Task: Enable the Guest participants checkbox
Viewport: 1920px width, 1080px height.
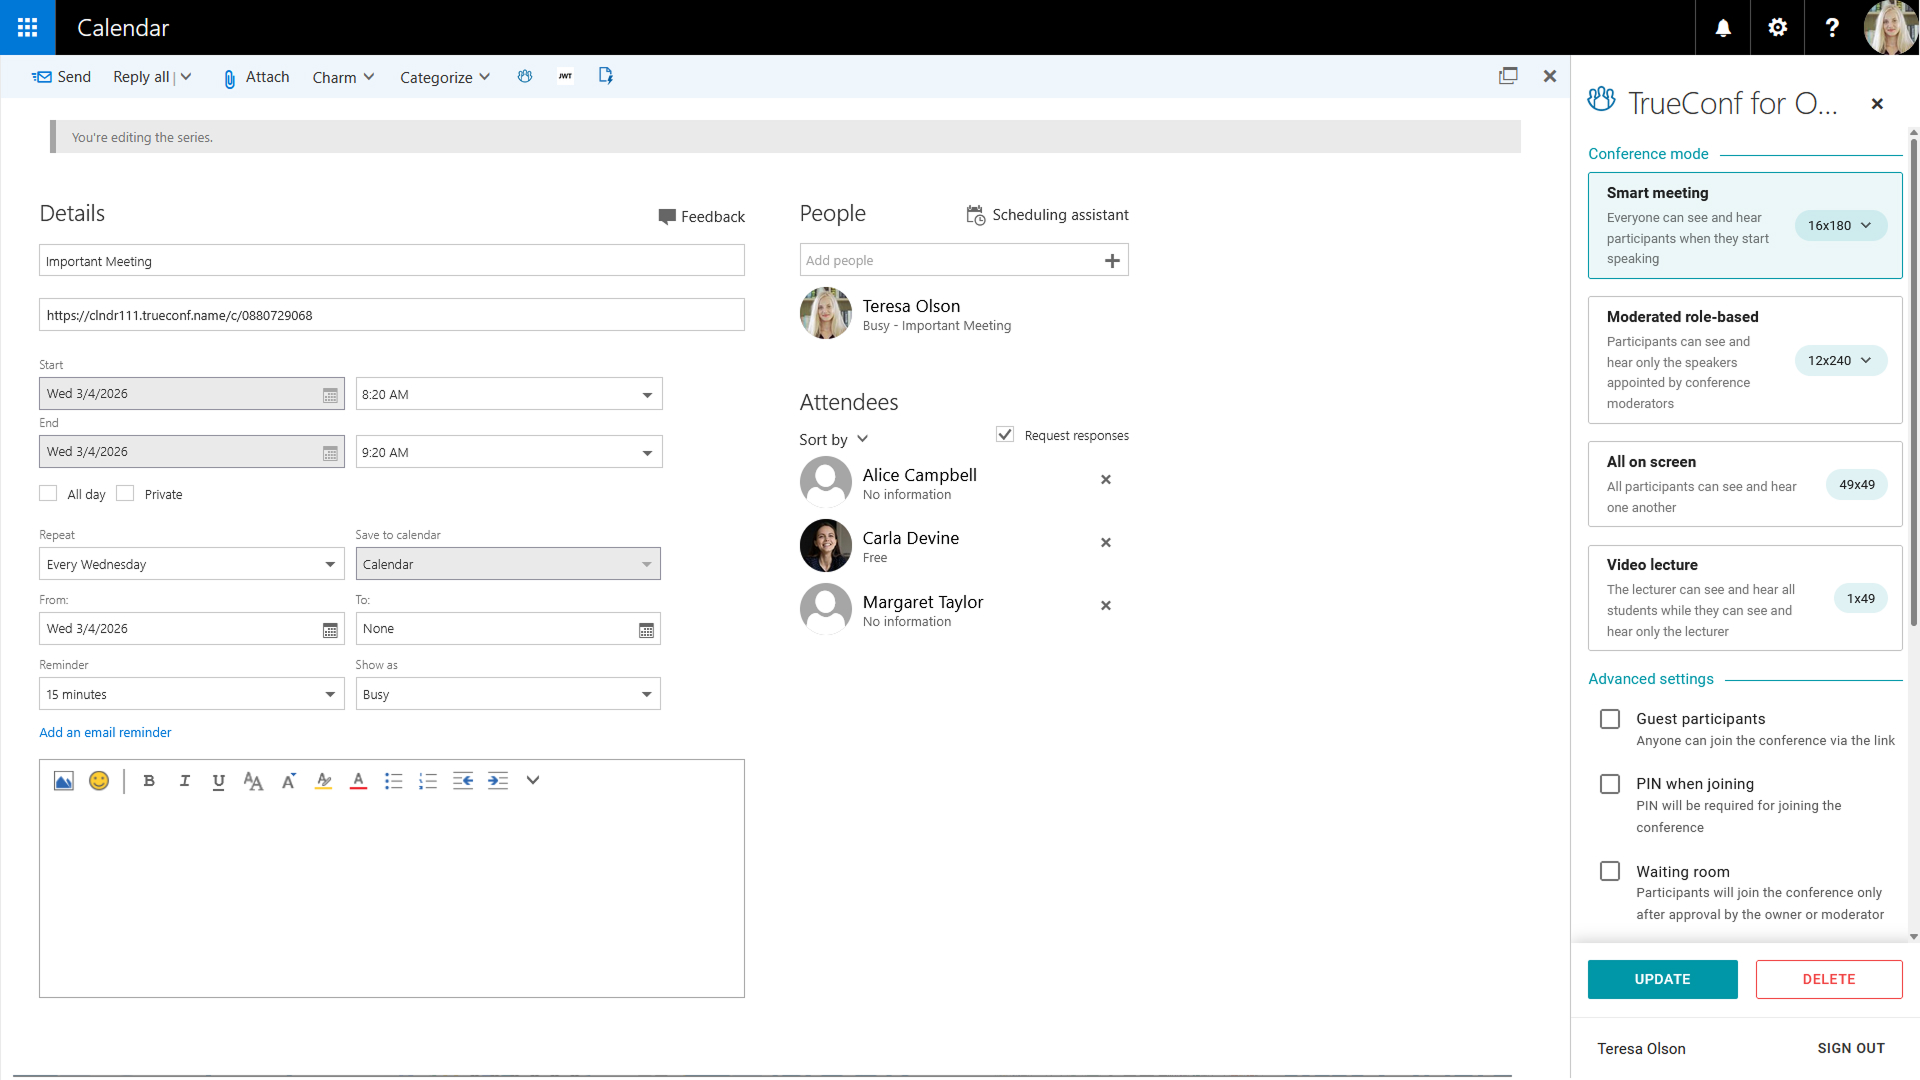Action: click(x=1610, y=719)
